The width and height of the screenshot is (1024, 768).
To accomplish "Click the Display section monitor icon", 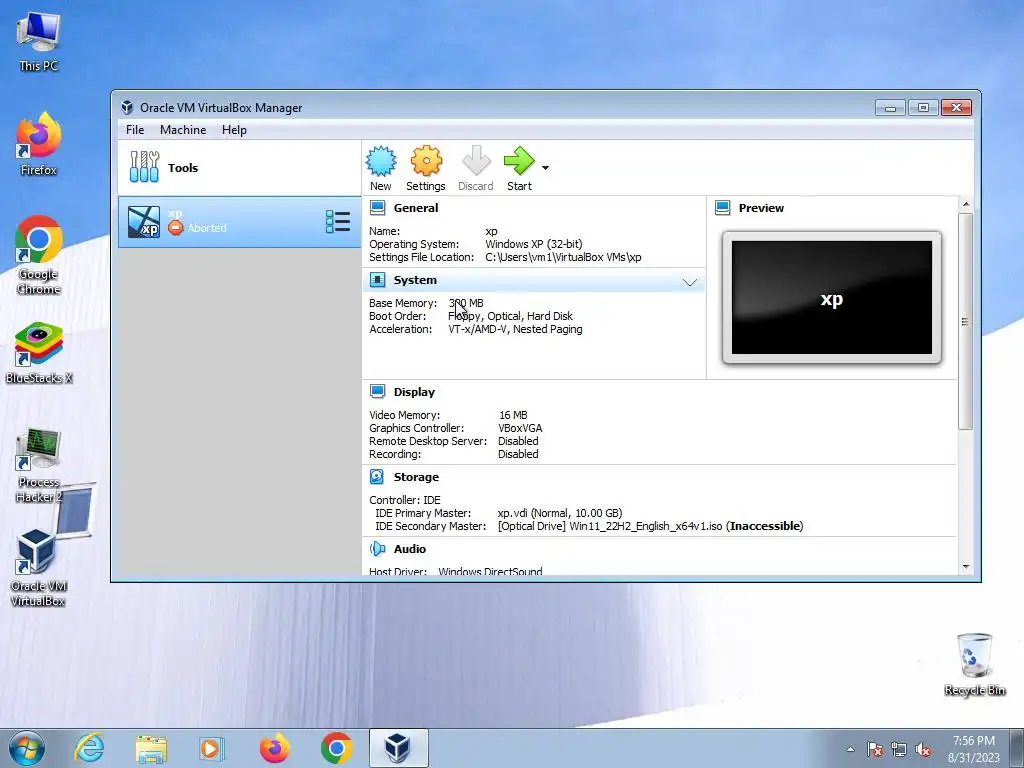I will (x=377, y=391).
